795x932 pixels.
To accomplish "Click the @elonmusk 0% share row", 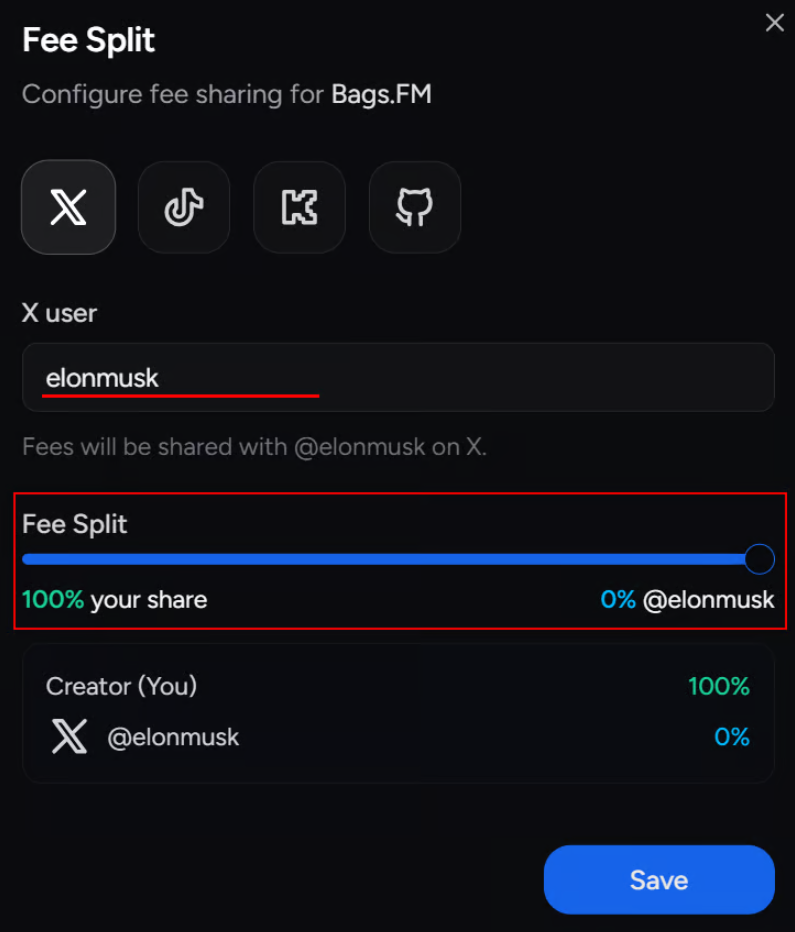I will point(398,737).
